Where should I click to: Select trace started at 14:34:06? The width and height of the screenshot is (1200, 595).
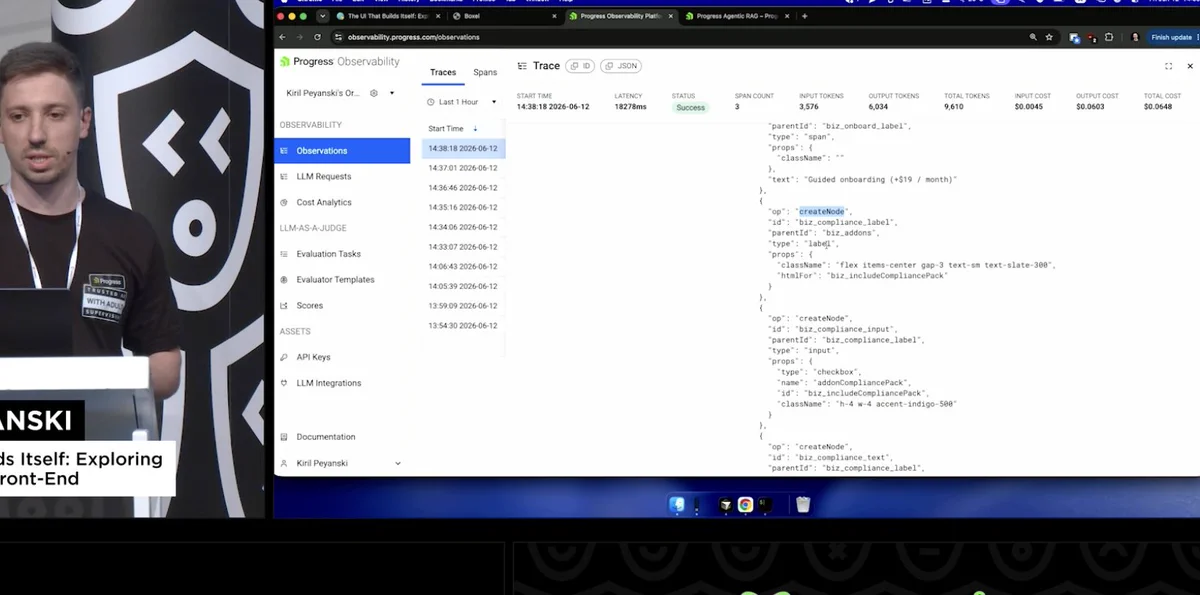click(x=463, y=227)
